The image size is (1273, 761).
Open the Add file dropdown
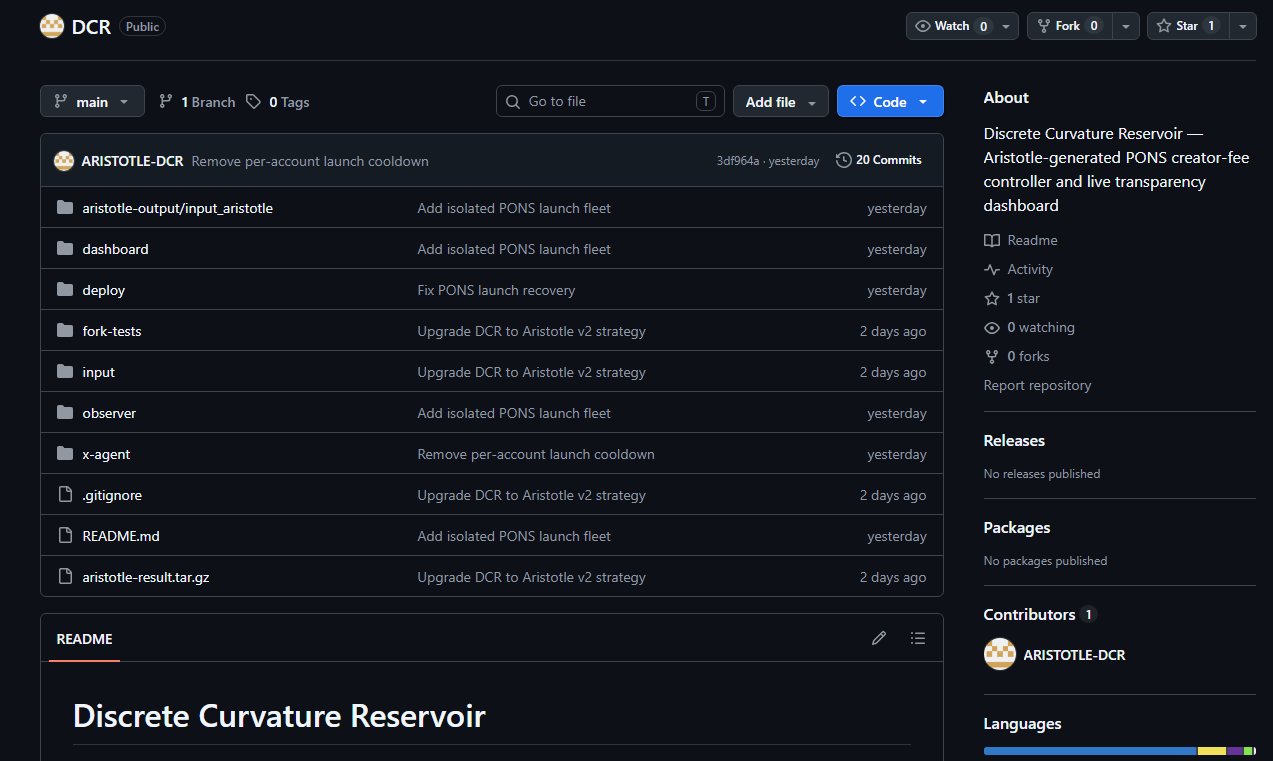(x=781, y=101)
